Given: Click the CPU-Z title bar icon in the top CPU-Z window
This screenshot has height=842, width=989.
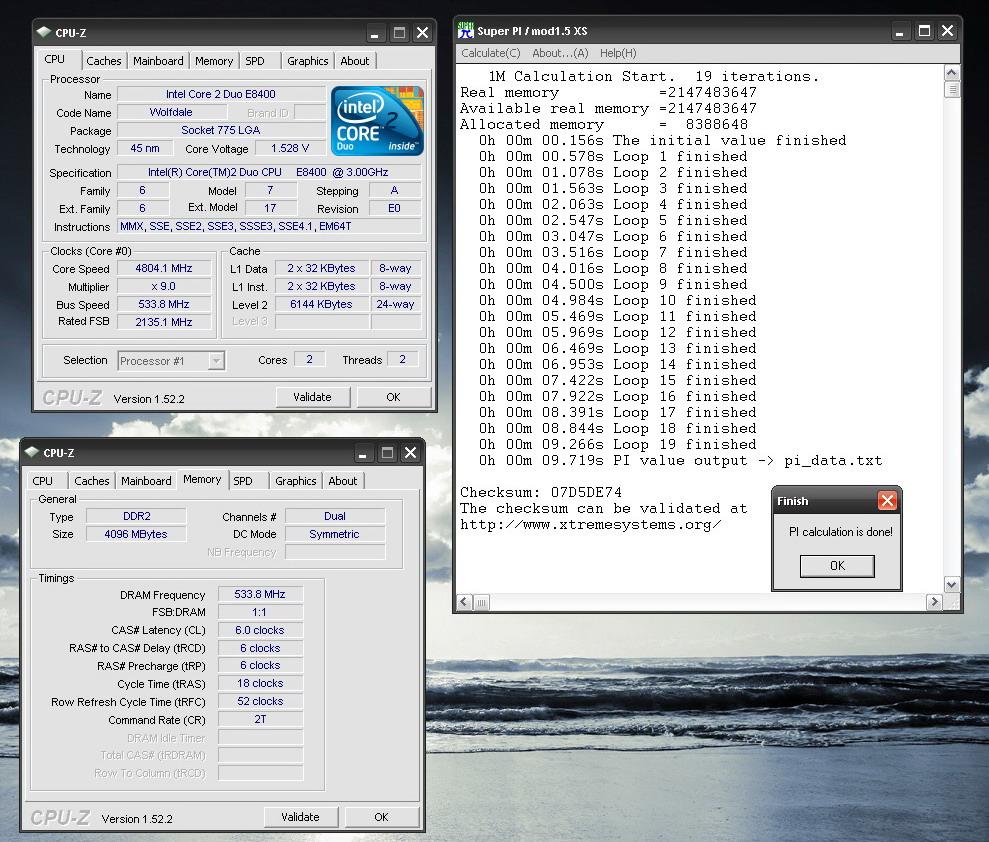Looking at the screenshot, I should click(44, 32).
